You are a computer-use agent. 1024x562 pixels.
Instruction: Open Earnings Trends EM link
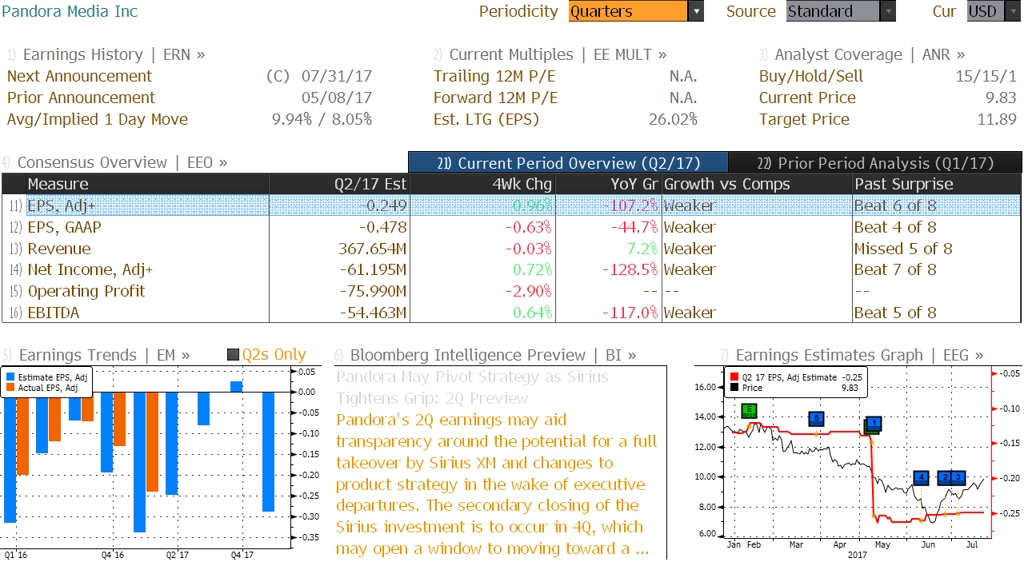(103, 354)
